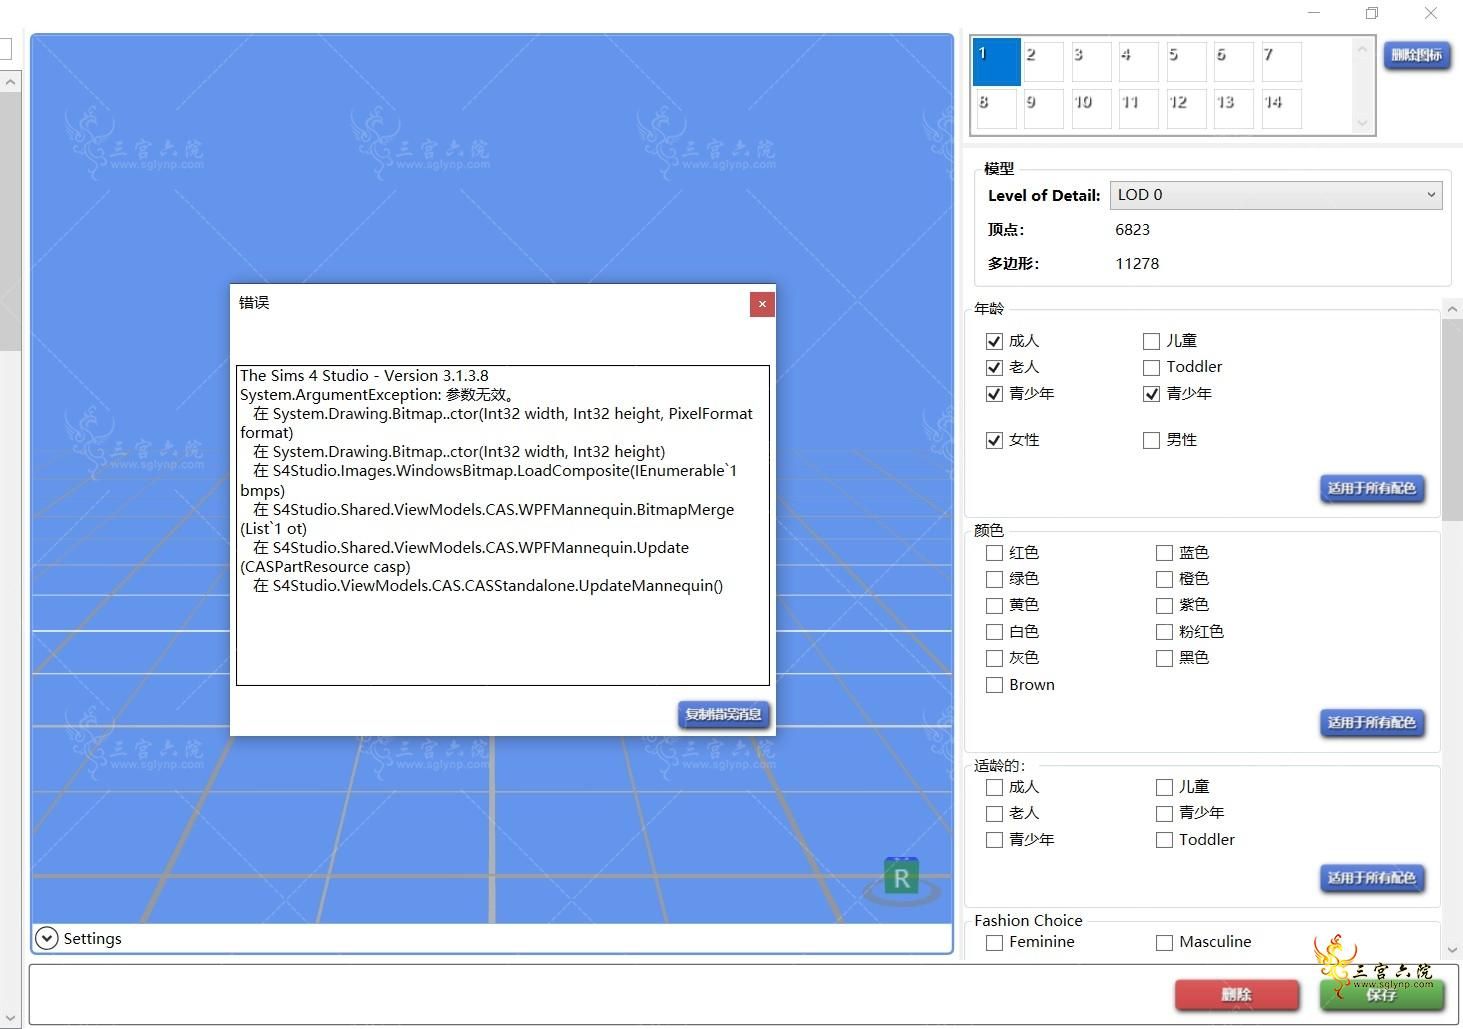Check the 橙色 color checkbox
The image size is (1463, 1029).
click(x=1164, y=578)
